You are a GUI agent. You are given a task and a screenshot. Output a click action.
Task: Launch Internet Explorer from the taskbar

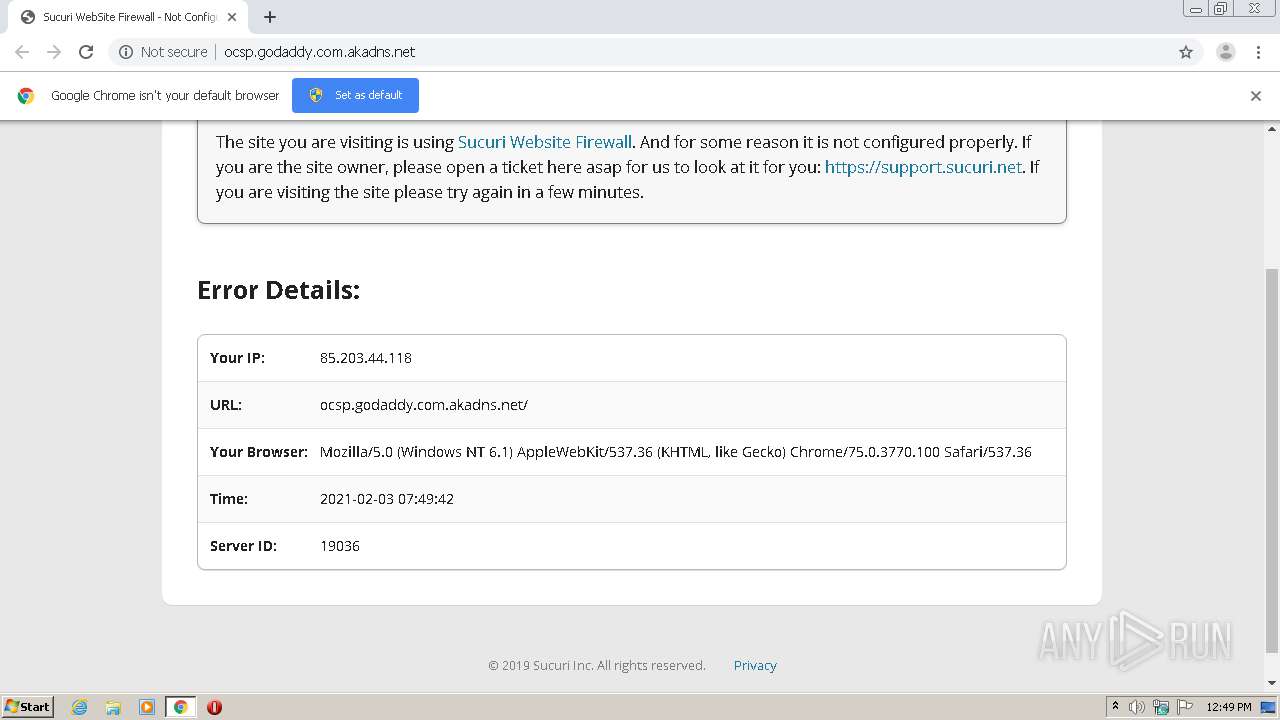click(x=80, y=707)
